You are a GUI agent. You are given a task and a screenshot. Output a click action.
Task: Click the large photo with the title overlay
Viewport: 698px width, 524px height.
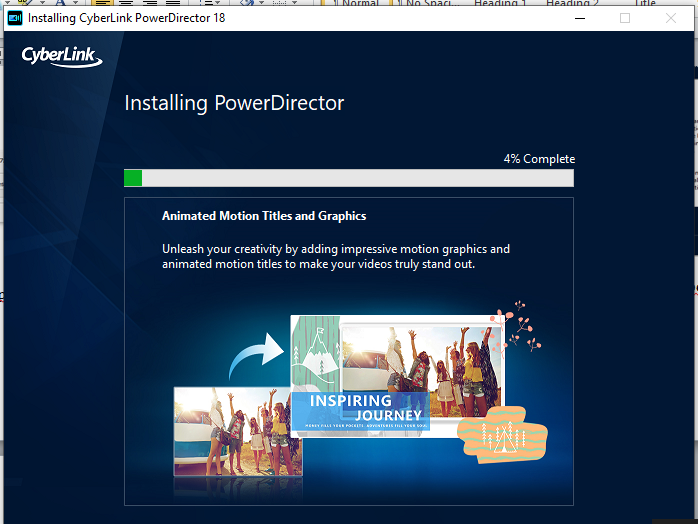click(x=398, y=376)
